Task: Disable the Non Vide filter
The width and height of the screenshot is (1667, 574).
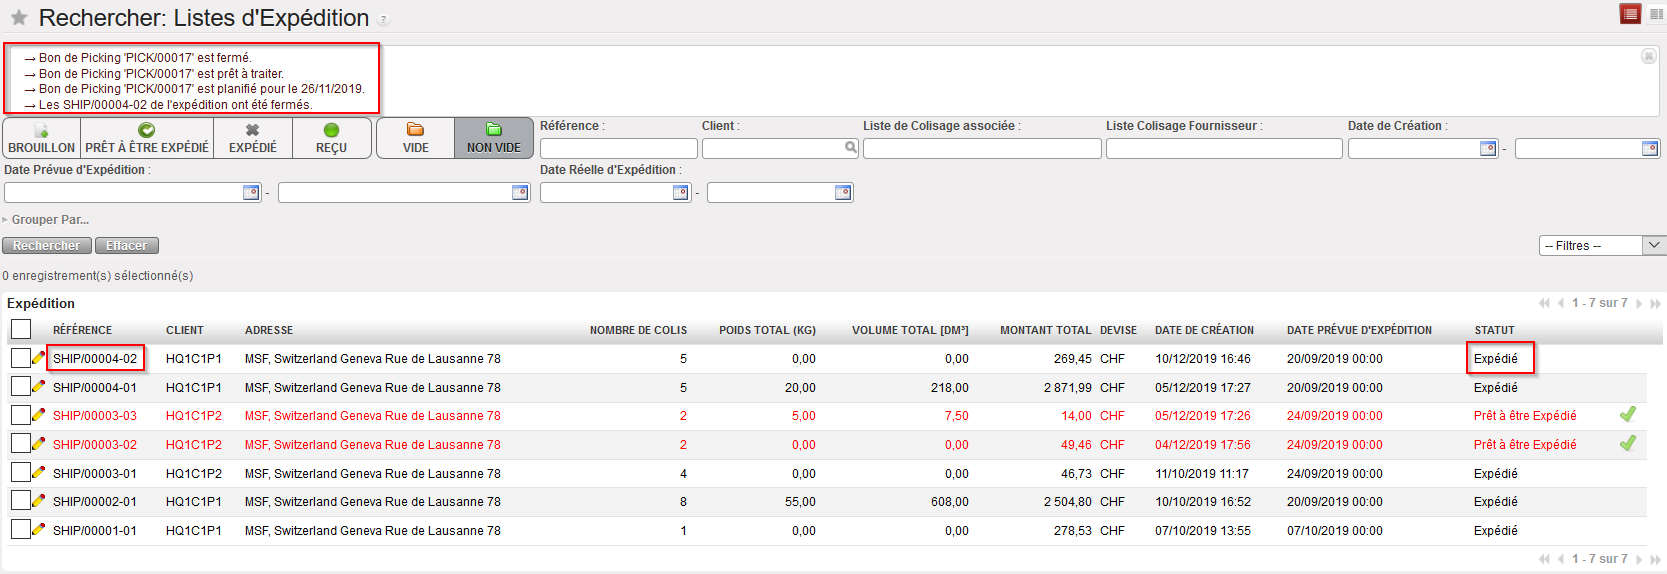Action: [x=494, y=138]
